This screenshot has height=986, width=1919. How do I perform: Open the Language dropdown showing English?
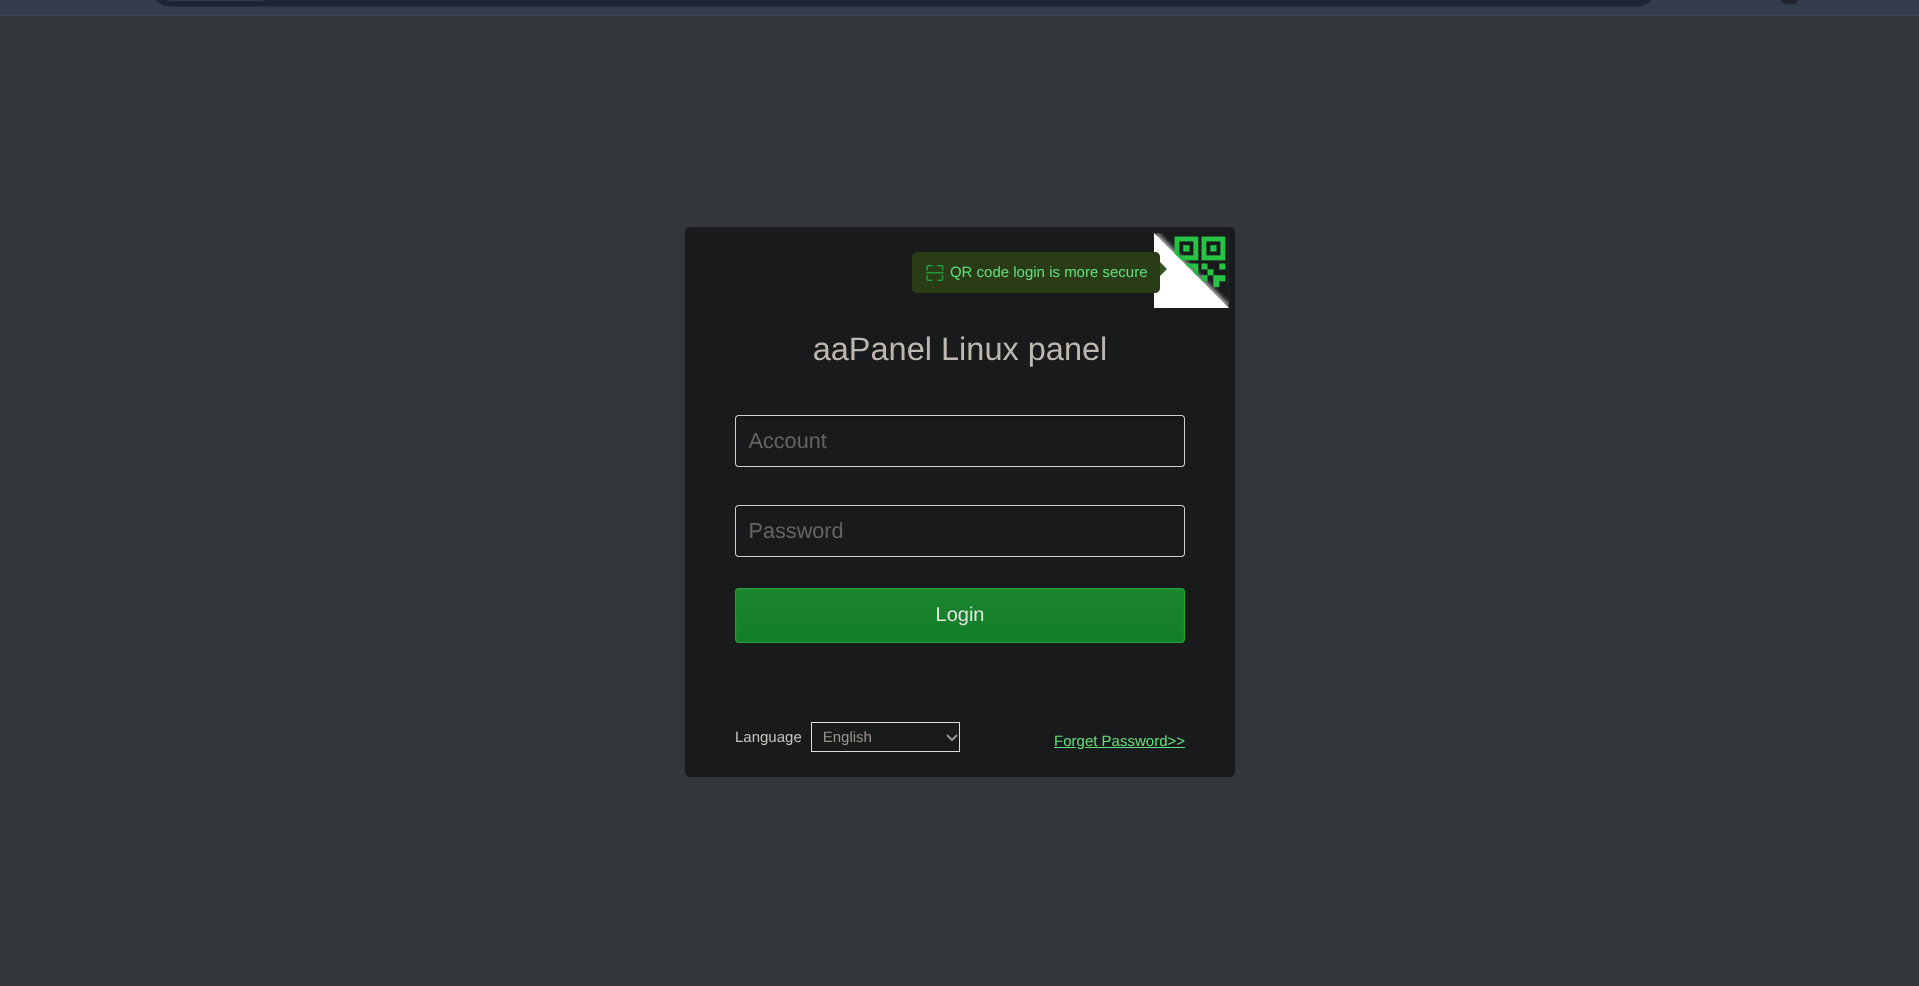point(885,737)
